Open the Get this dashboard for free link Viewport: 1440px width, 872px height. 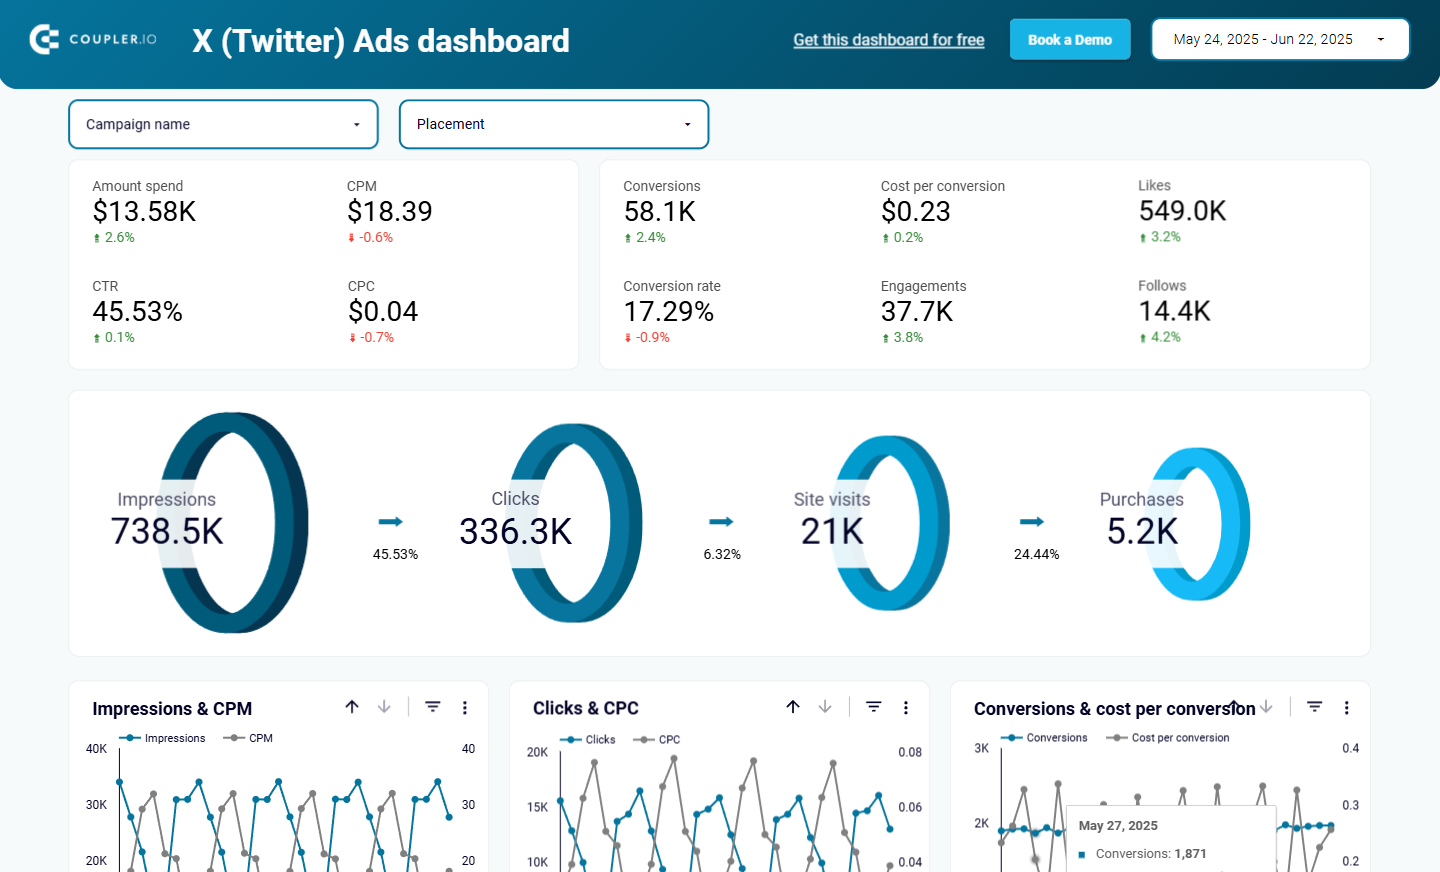coord(888,40)
